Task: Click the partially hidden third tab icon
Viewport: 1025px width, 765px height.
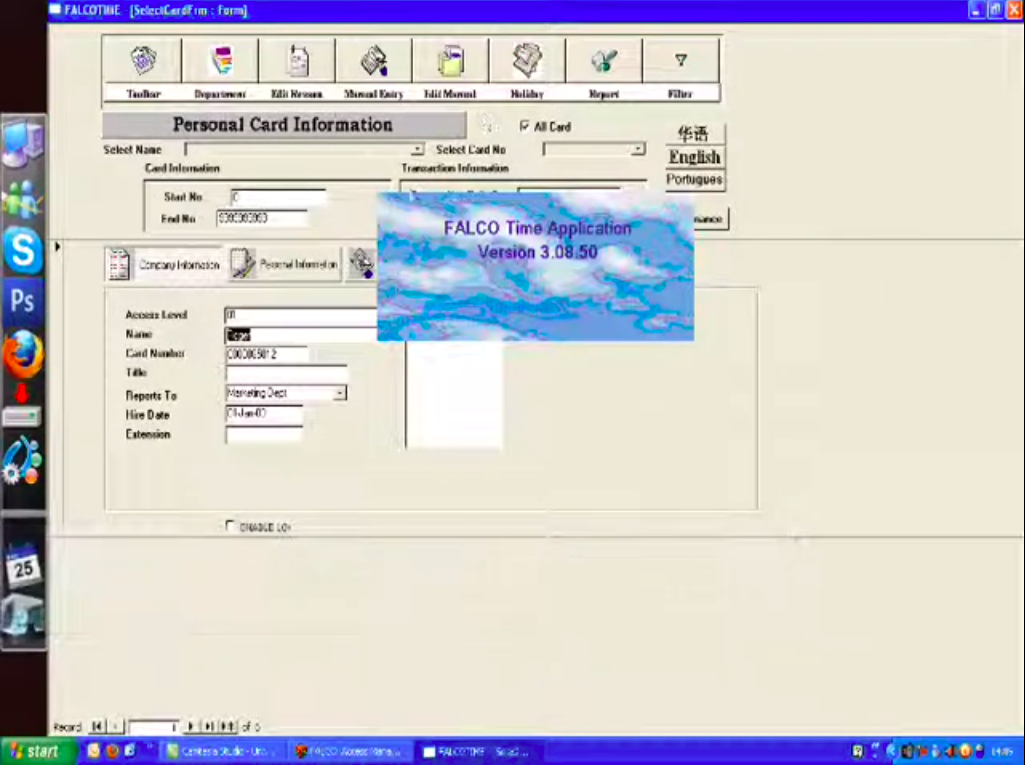Action: tap(361, 264)
